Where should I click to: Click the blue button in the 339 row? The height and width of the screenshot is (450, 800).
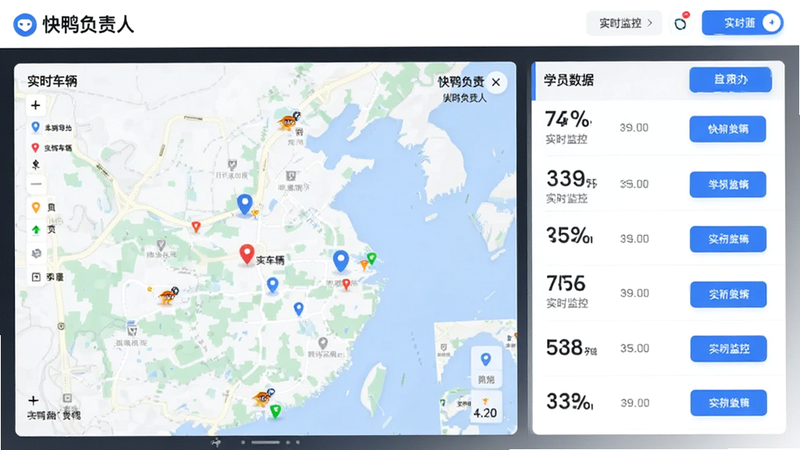[728, 184]
